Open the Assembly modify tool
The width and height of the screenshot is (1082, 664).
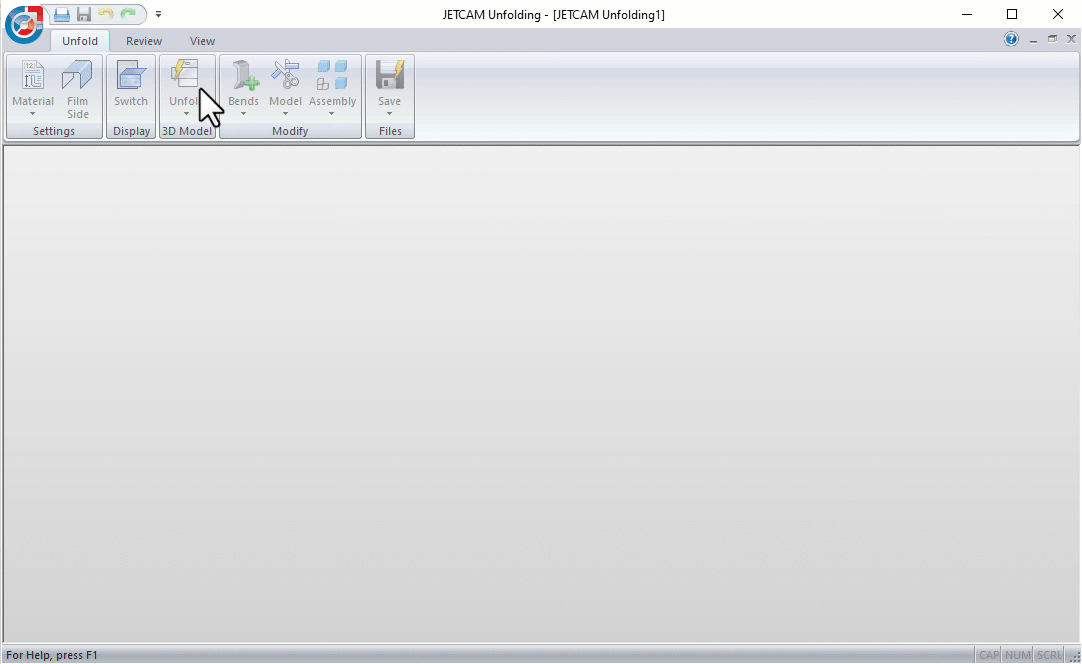pos(332,88)
